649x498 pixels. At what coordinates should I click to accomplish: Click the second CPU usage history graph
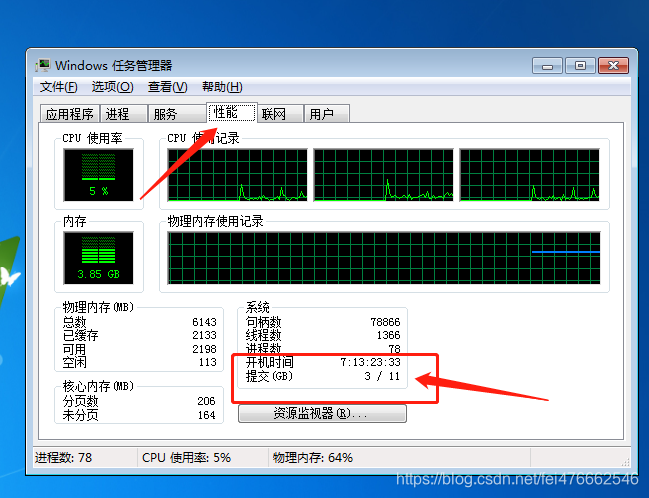[x=383, y=175]
